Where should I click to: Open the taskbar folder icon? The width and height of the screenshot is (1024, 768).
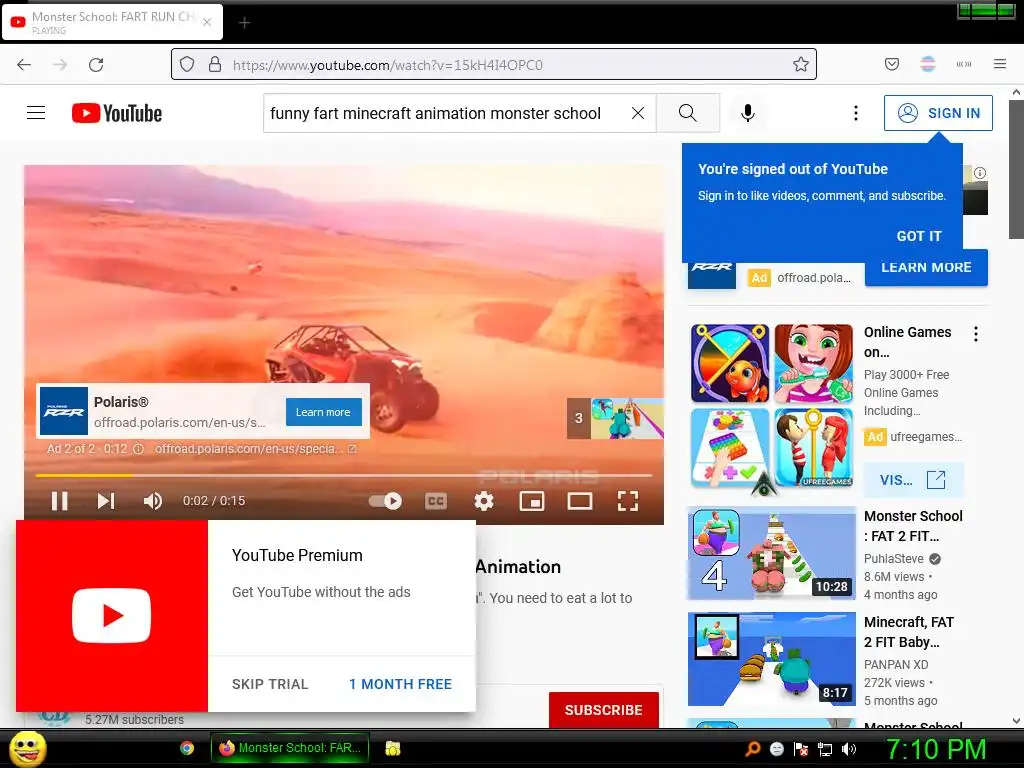click(x=392, y=748)
